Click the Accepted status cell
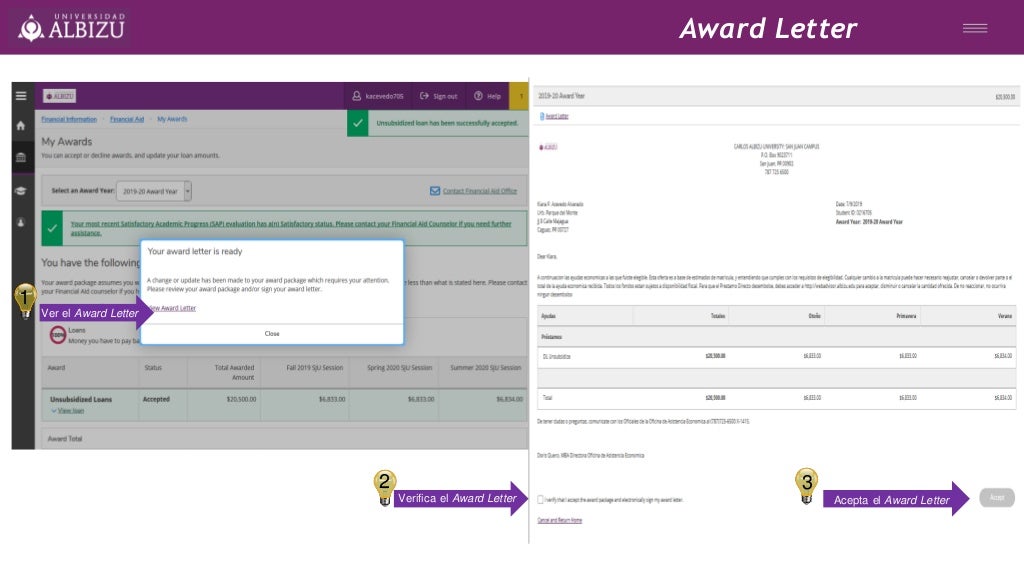1024x577 pixels. 156,399
